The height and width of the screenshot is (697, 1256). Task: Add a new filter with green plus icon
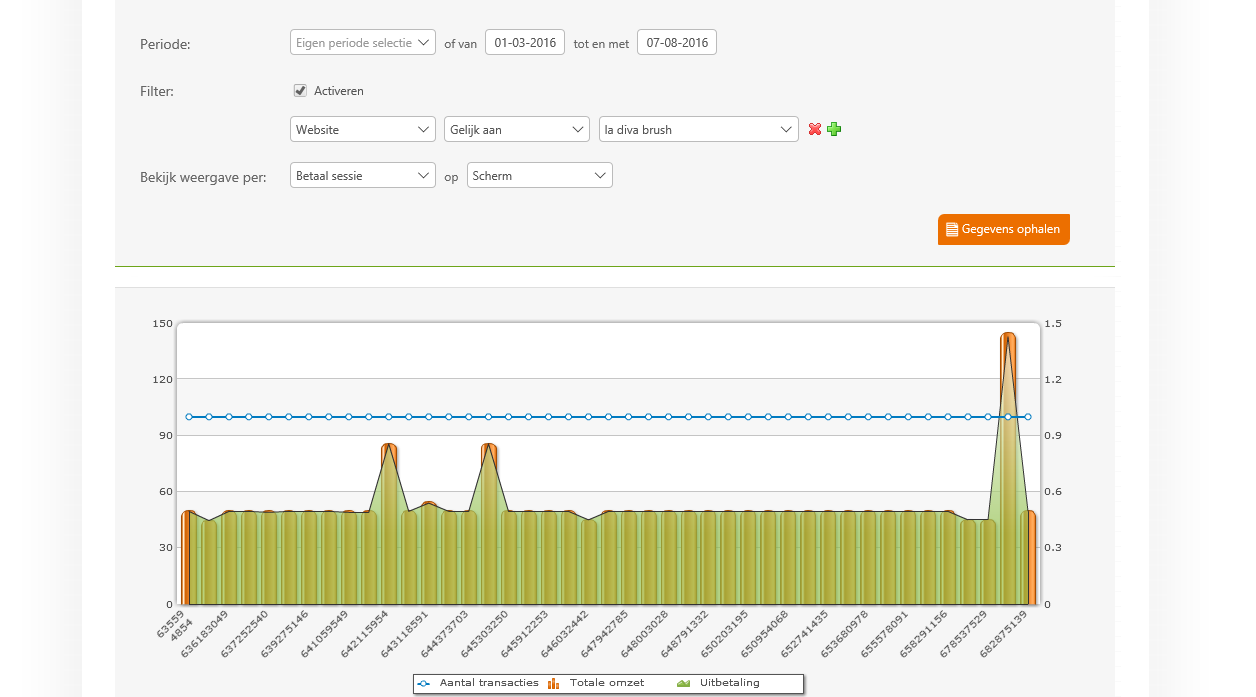[x=834, y=129]
